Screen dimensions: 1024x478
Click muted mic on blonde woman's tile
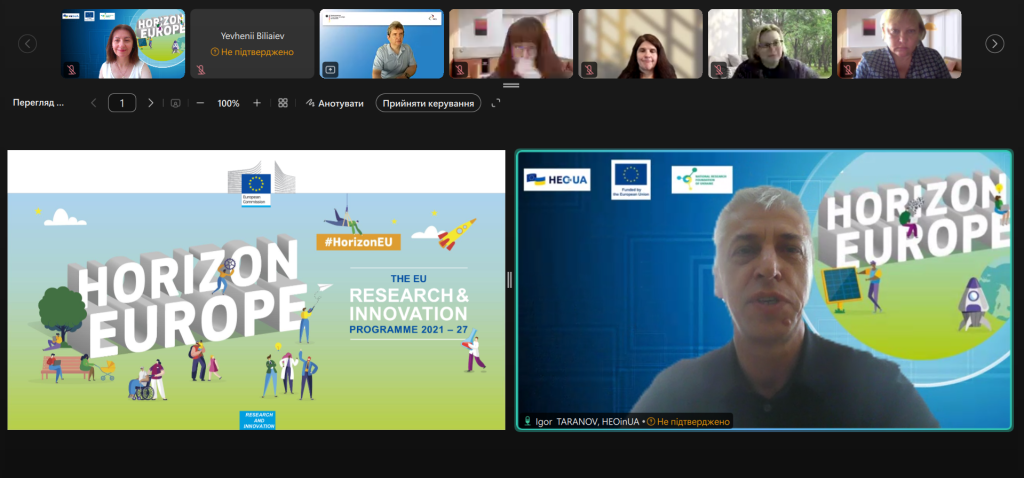pos(848,69)
